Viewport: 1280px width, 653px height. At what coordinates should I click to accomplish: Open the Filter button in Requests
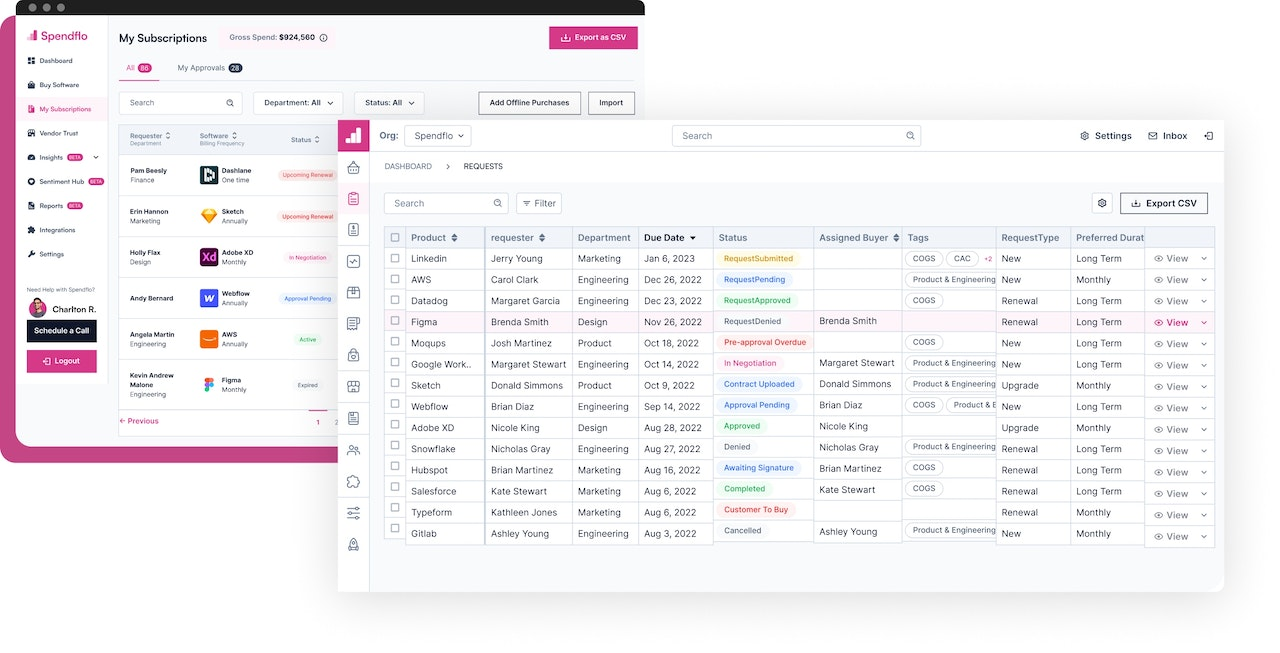[538, 203]
